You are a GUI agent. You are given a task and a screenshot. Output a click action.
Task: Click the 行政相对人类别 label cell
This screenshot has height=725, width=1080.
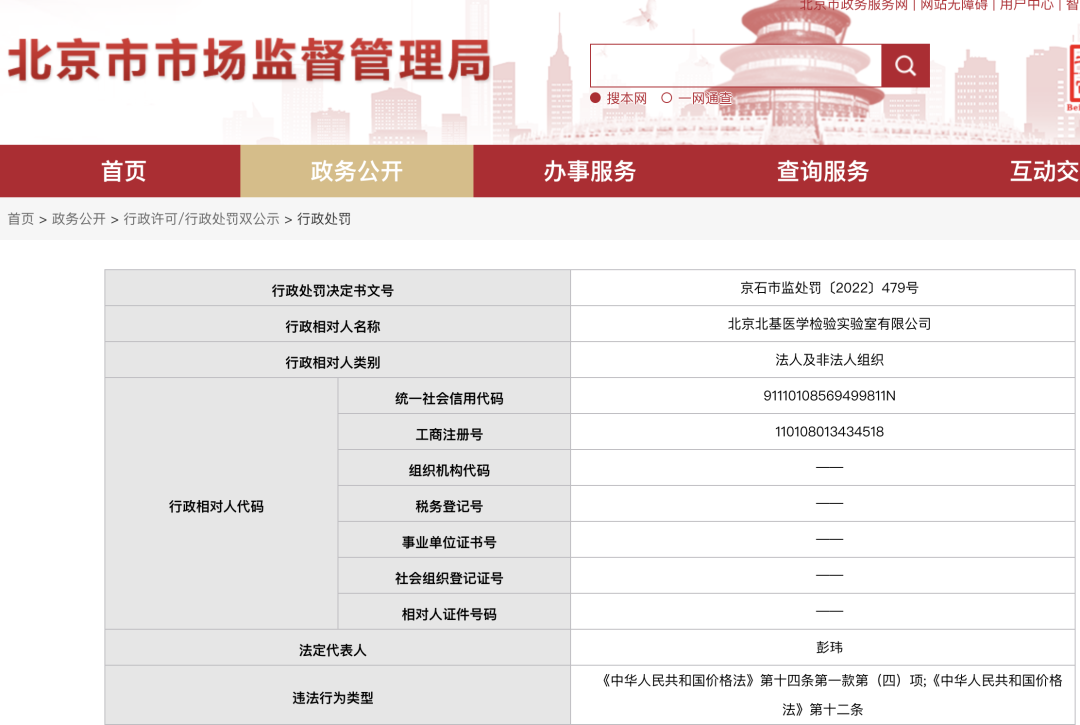[x=338, y=359]
